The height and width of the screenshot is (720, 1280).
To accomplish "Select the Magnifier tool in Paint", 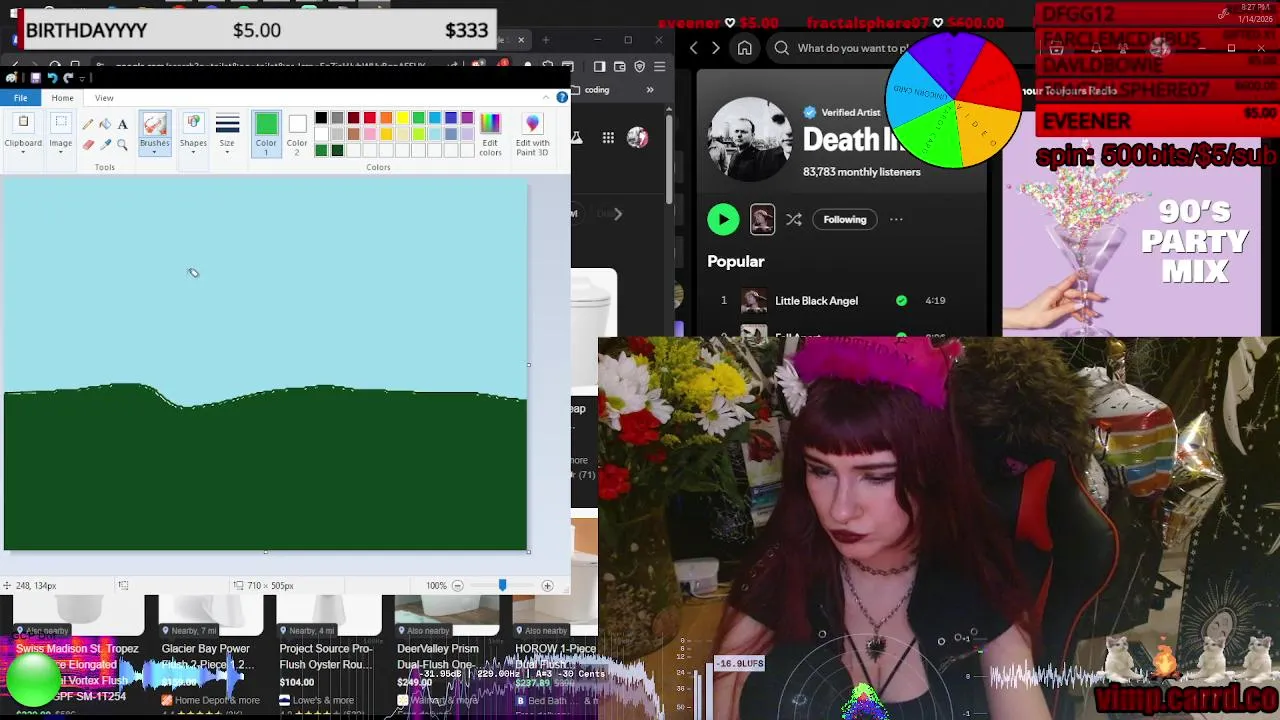I will tap(122, 145).
